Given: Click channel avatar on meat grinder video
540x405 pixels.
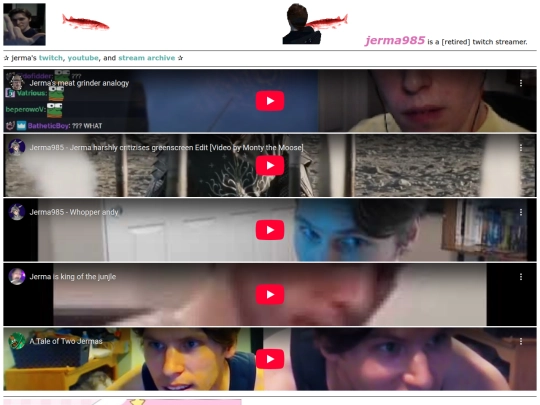Looking at the screenshot, I should [17, 83].
